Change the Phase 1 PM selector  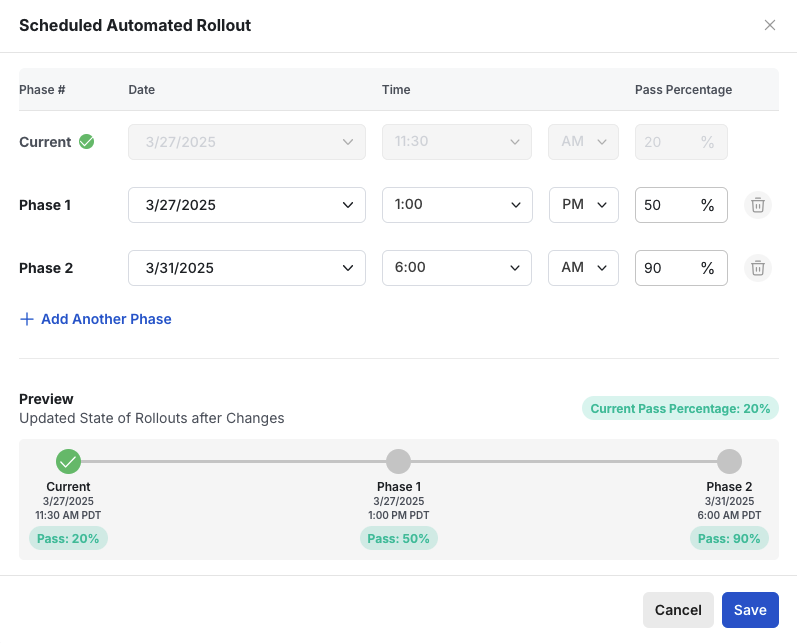tap(584, 205)
